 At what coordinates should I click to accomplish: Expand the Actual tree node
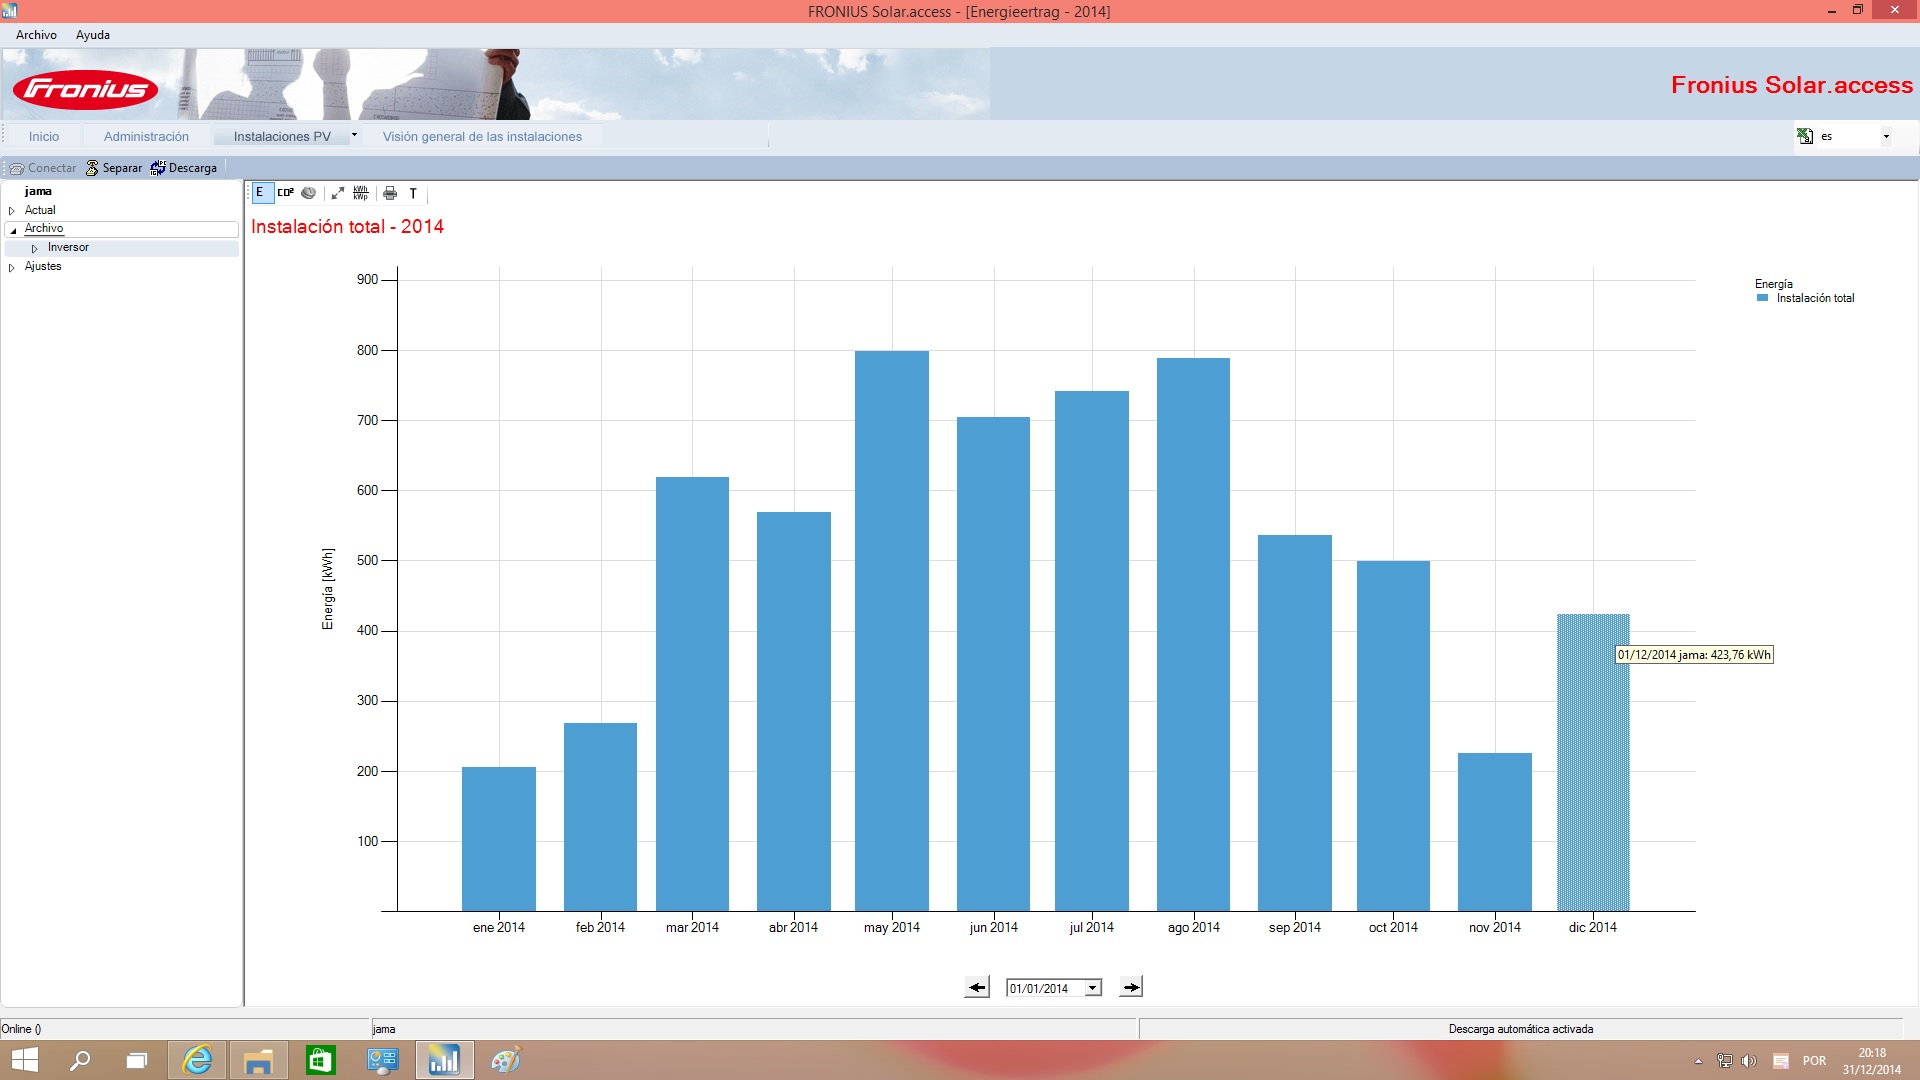12,211
